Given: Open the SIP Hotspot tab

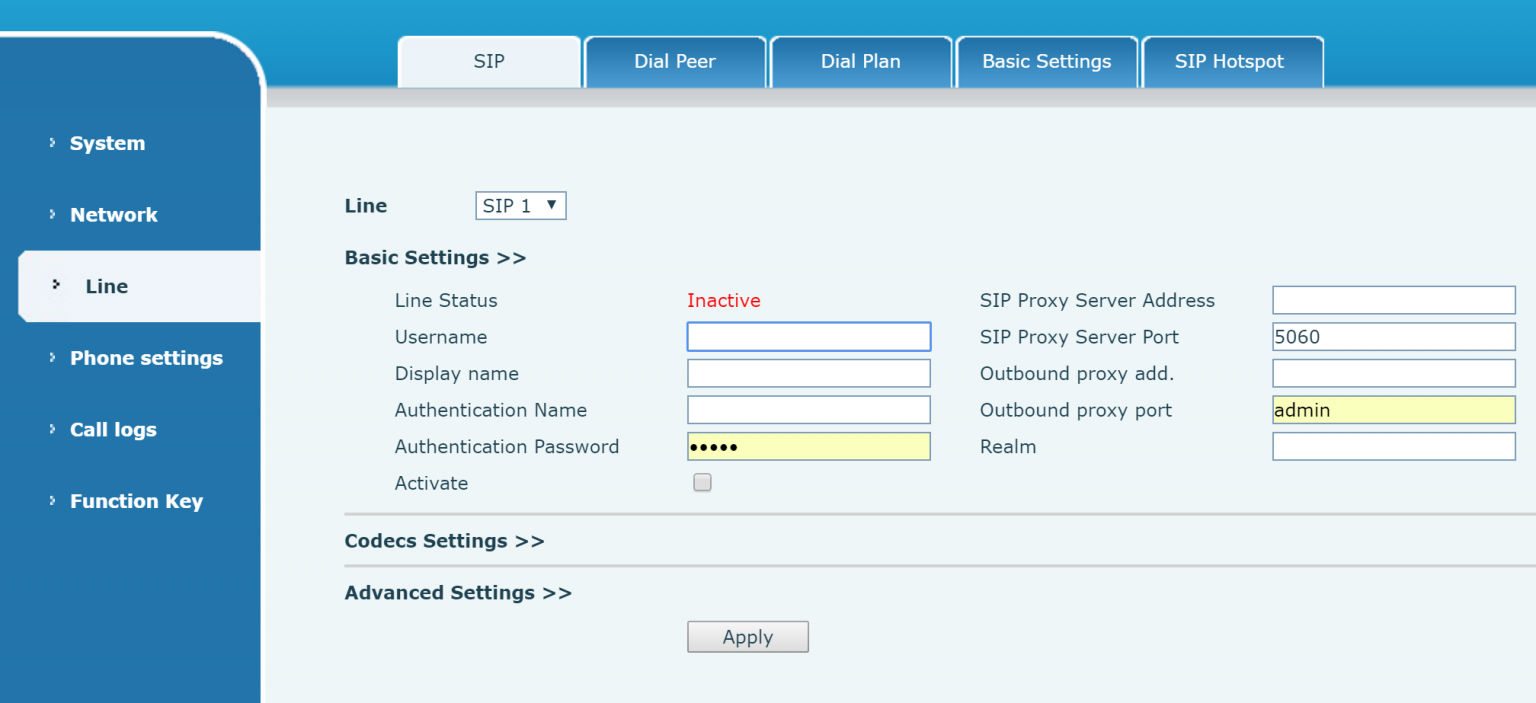Looking at the screenshot, I should 1229,62.
